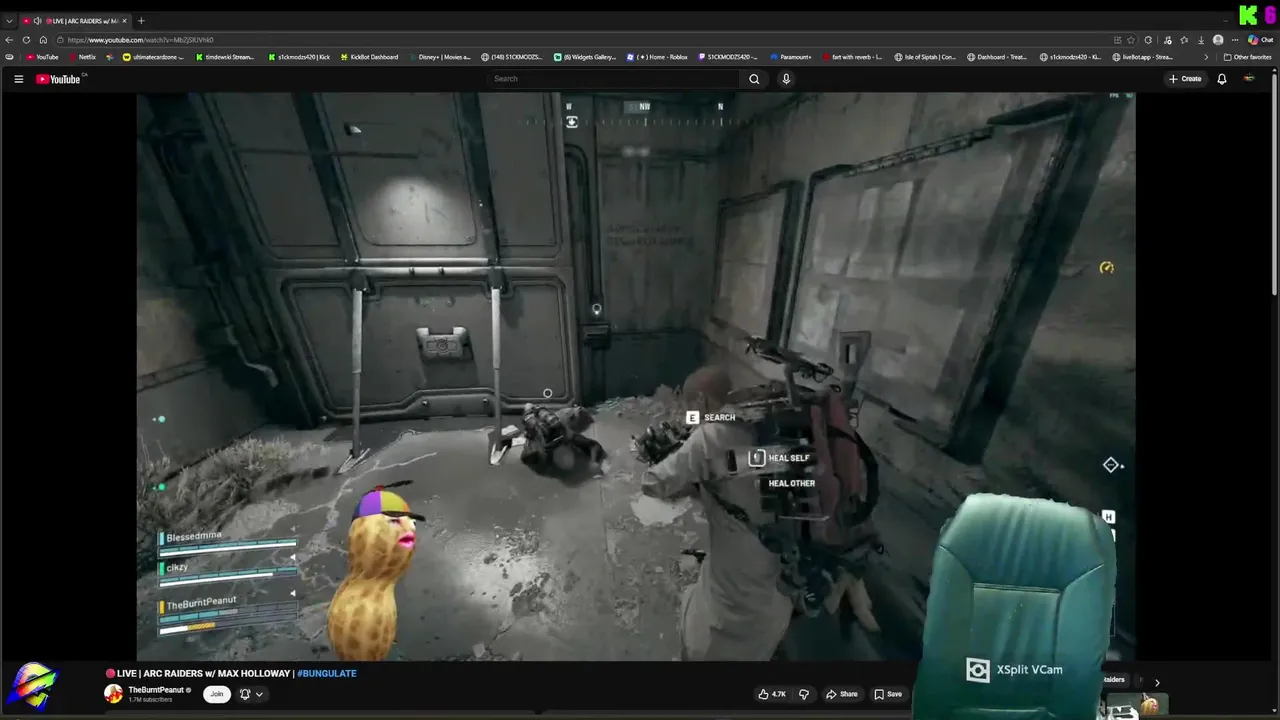The width and height of the screenshot is (1280, 720).
Task: Open Dashboard - Treat bookmark
Action: click(997, 57)
